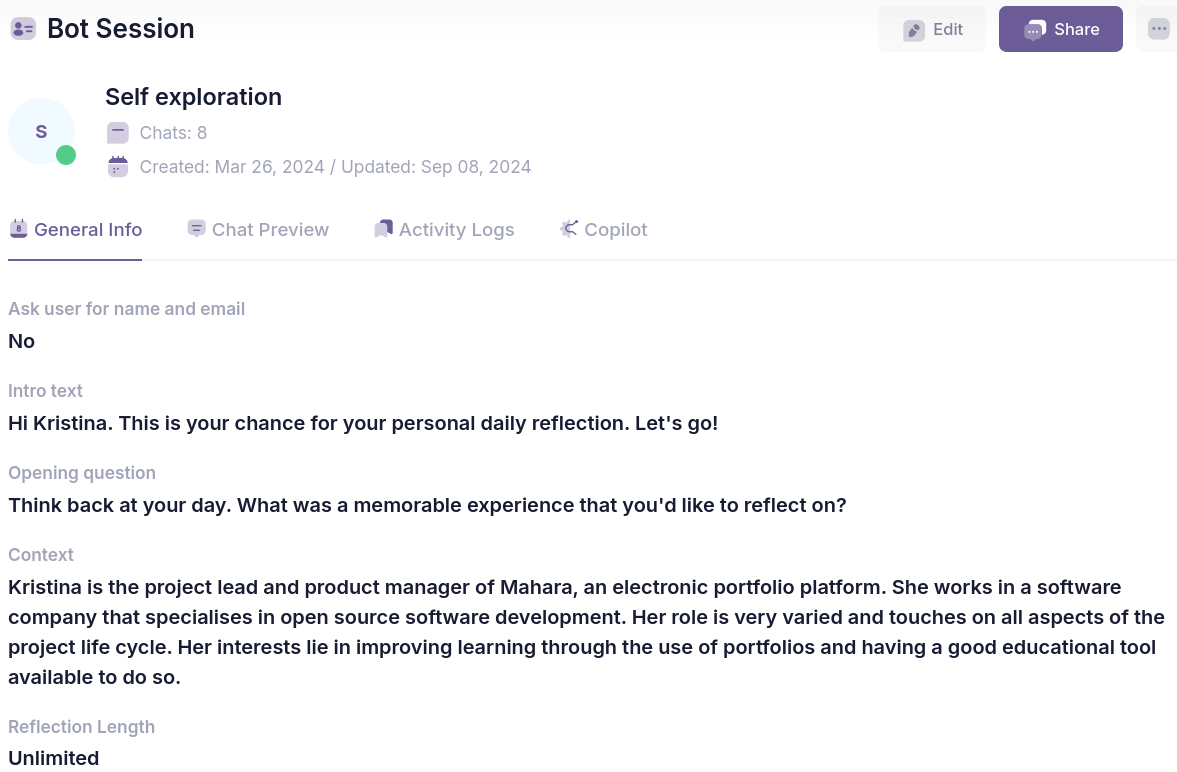Switch to the Chat Preview tab
Image resolution: width=1177 pixels, height=772 pixels.
point(270,230)
